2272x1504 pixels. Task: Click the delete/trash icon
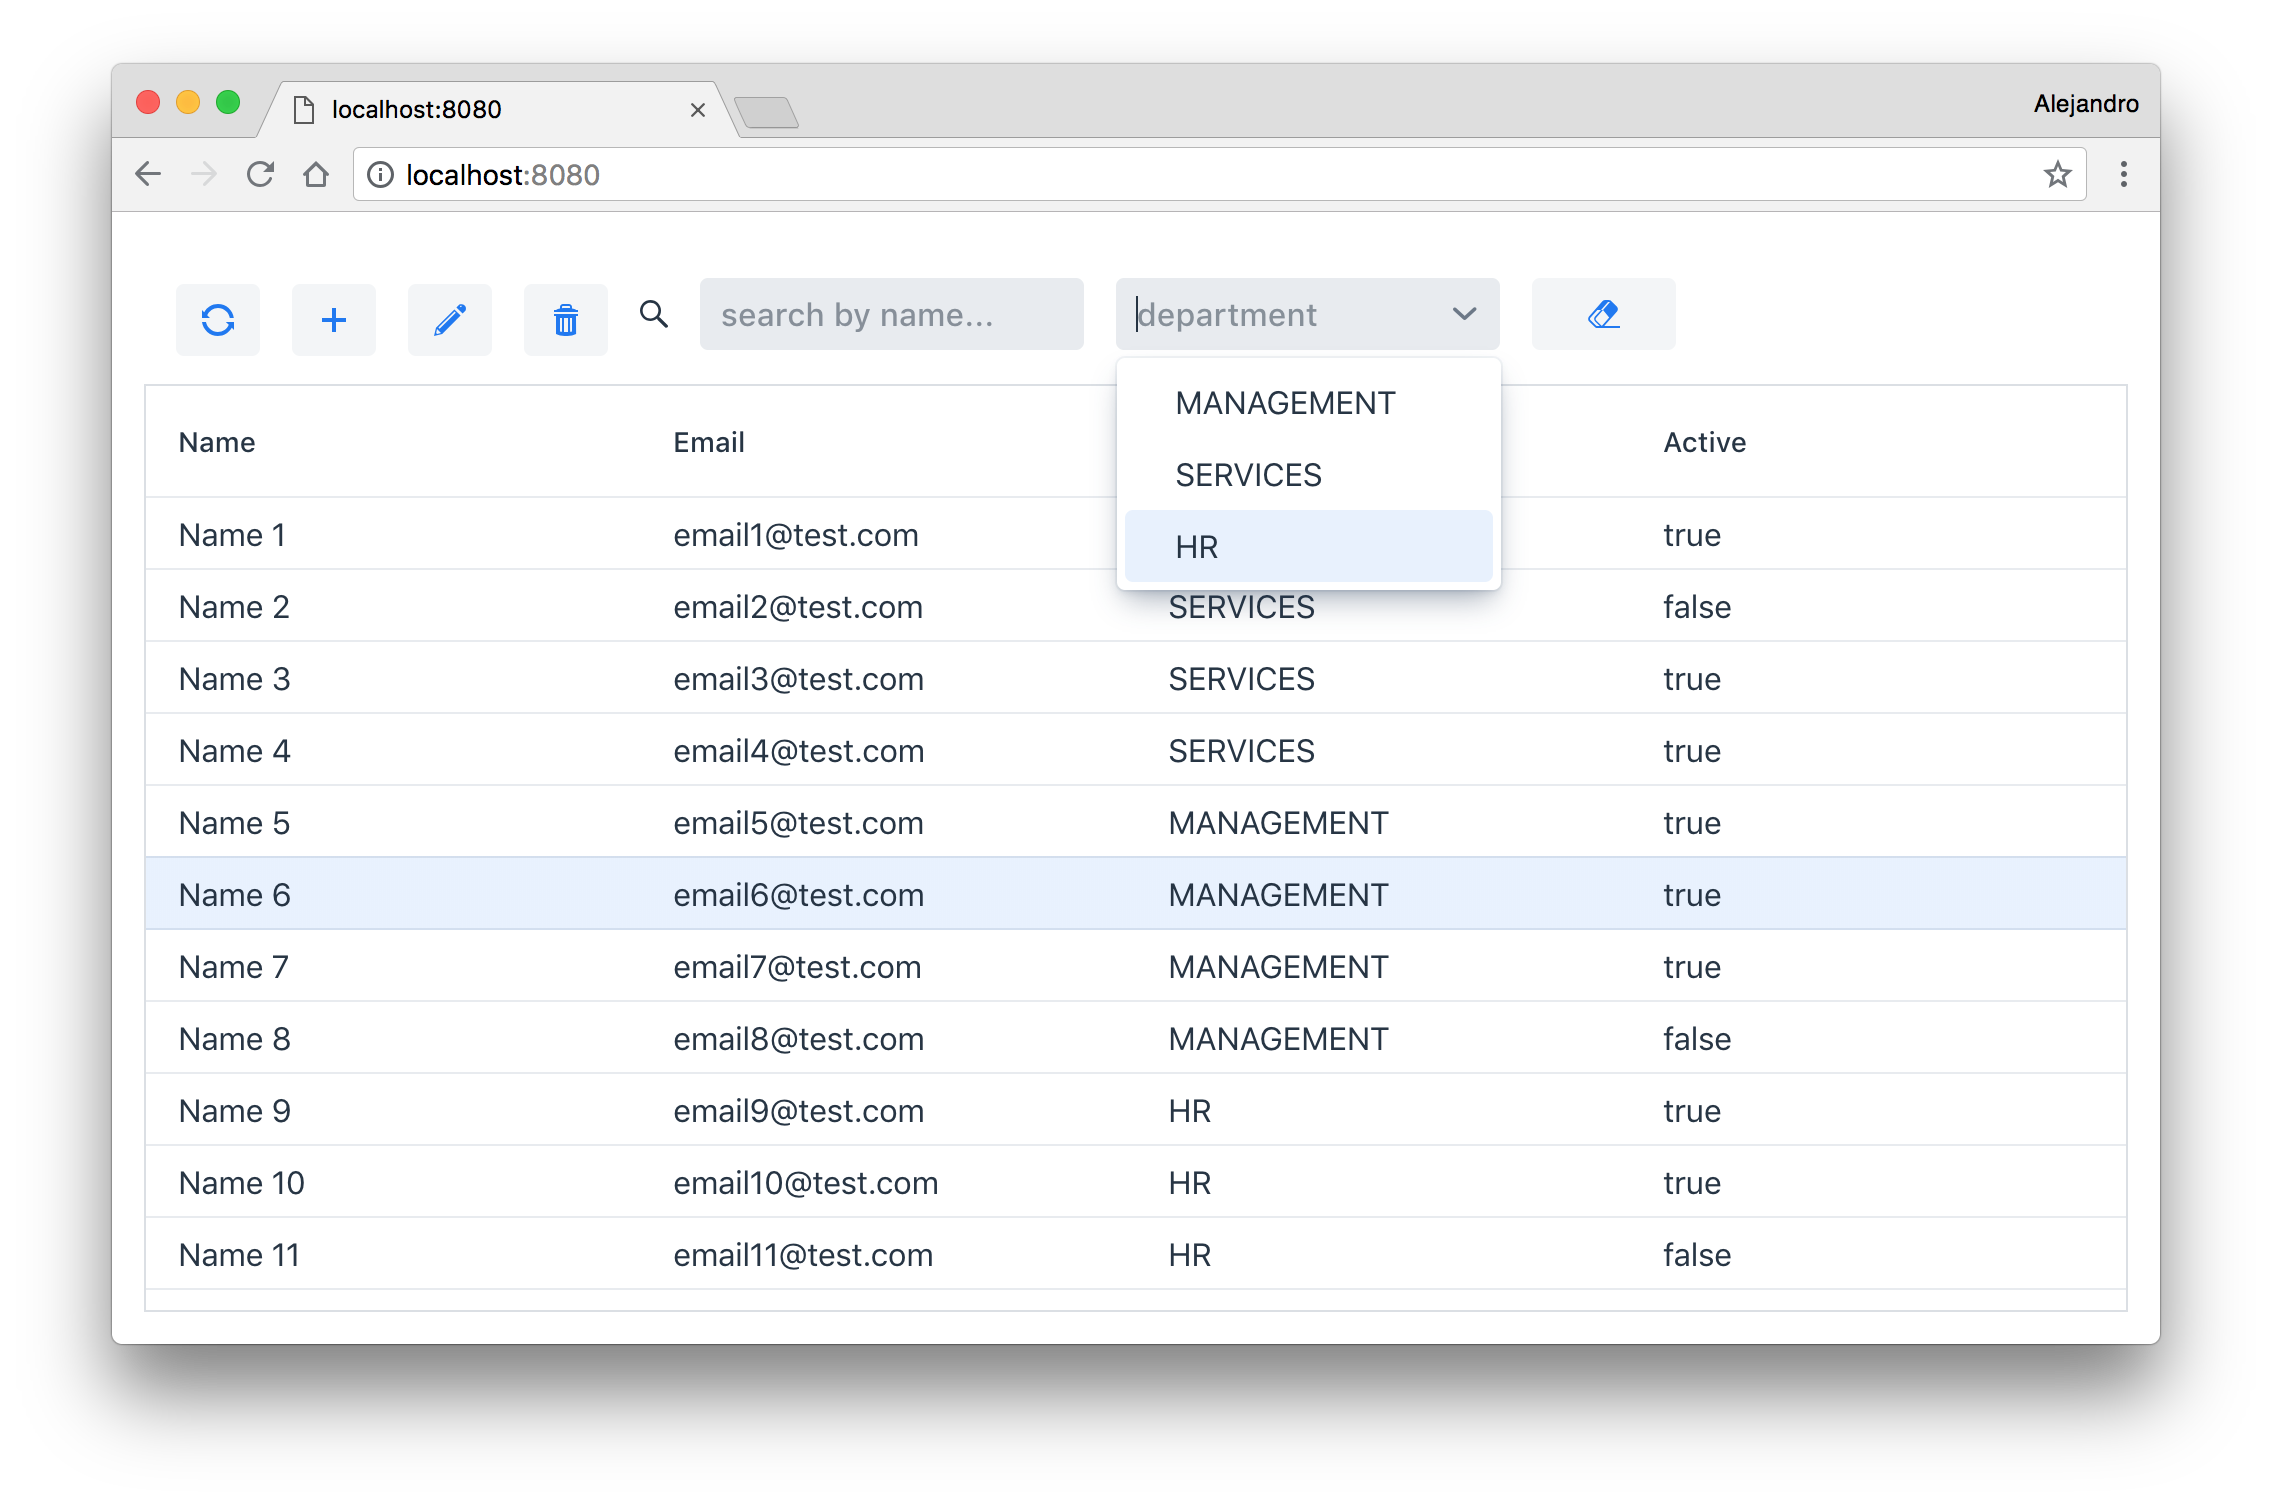[x=567, y=316]
